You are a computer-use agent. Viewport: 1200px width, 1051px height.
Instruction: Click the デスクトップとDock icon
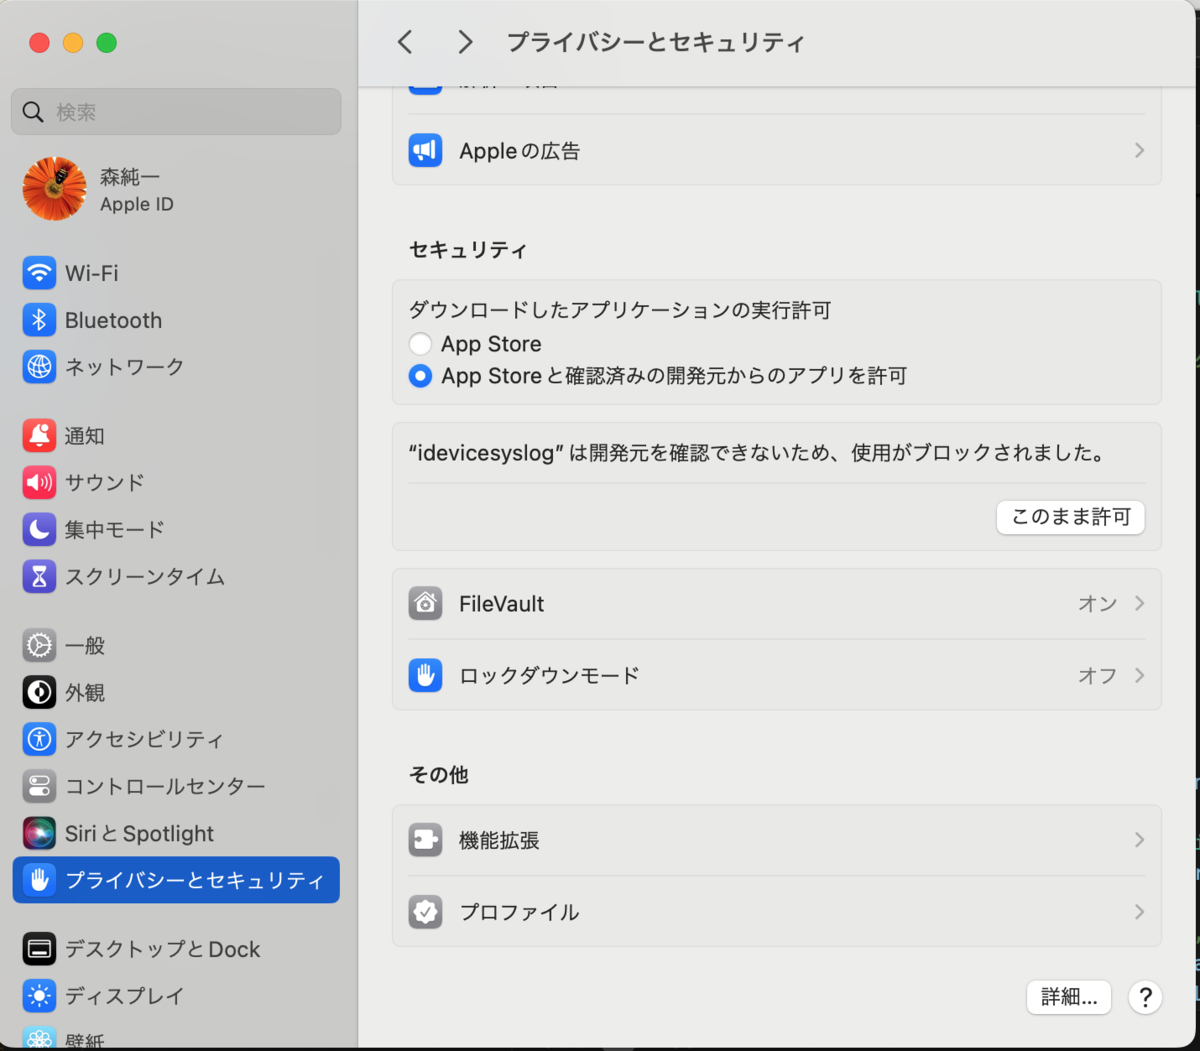pyautogui.click(x=39, y=949)
